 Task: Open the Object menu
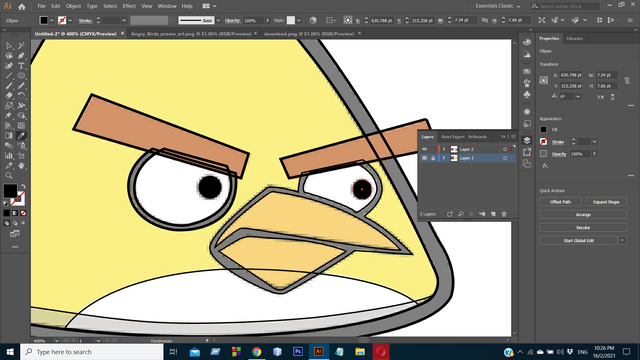(x=73, y=6)
